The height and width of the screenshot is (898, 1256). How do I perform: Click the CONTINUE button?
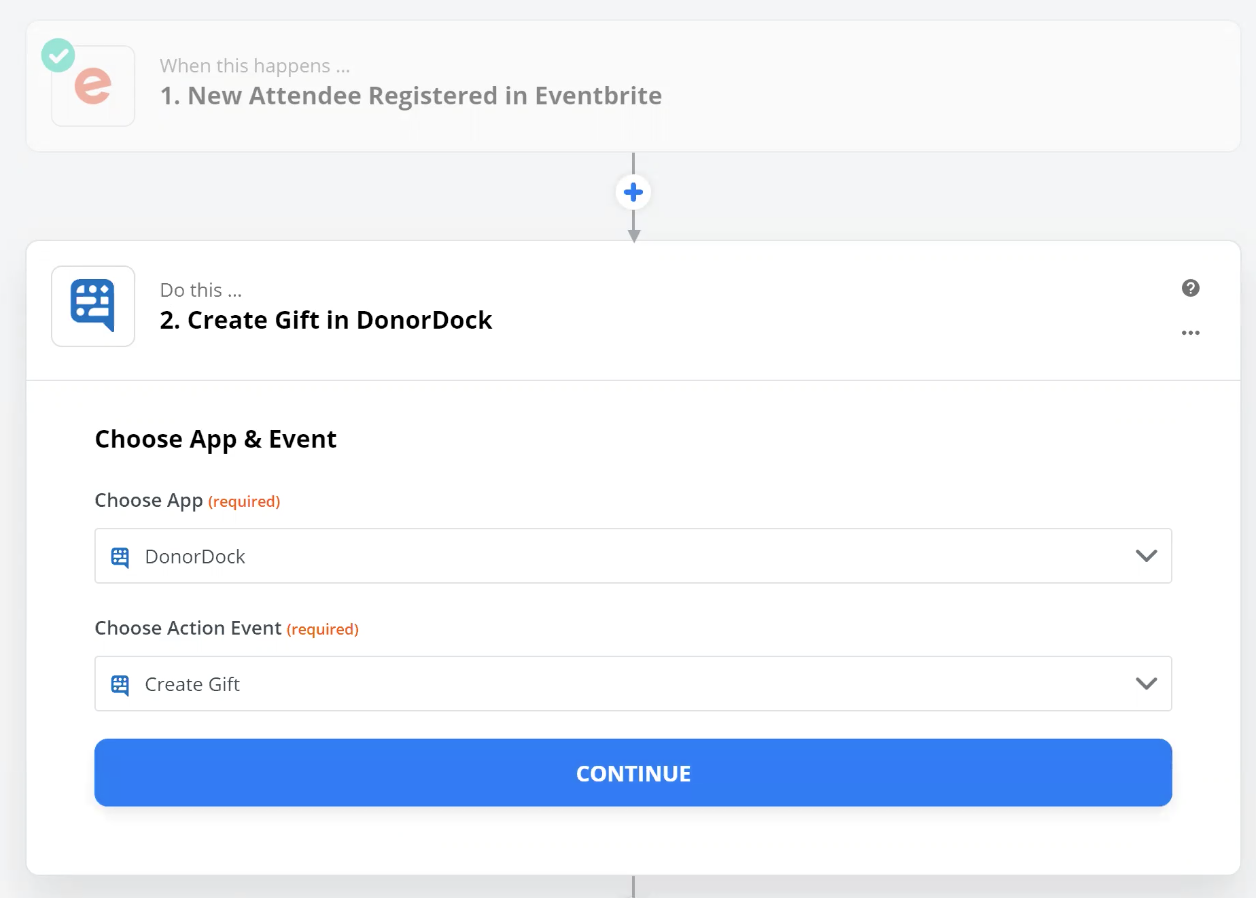[x=633, y=773]
